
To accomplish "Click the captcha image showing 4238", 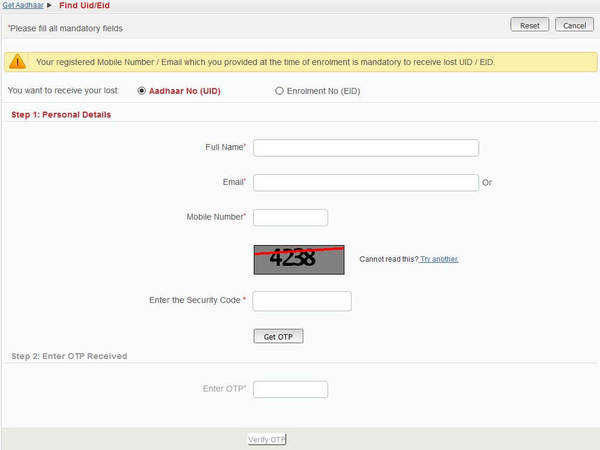I will pyautogui.click(x=299, y=258).
